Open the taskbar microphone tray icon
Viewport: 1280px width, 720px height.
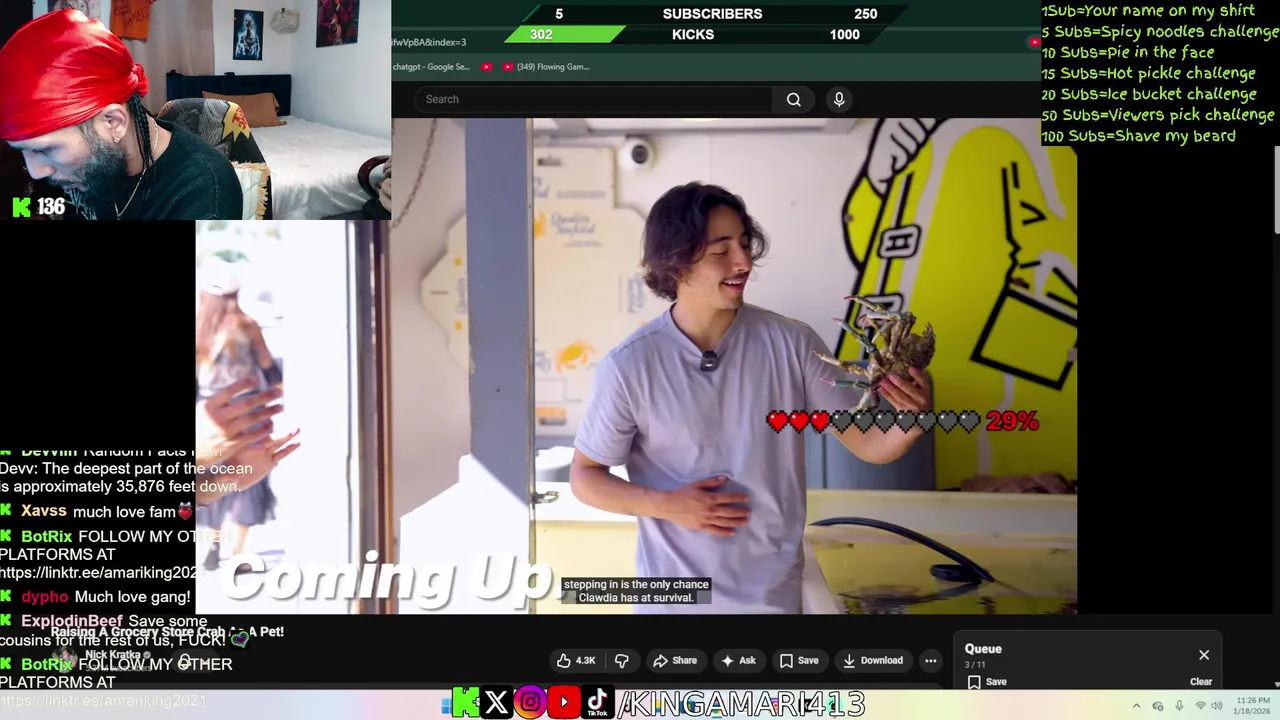pyautogui.click(x=1179, y=706)
